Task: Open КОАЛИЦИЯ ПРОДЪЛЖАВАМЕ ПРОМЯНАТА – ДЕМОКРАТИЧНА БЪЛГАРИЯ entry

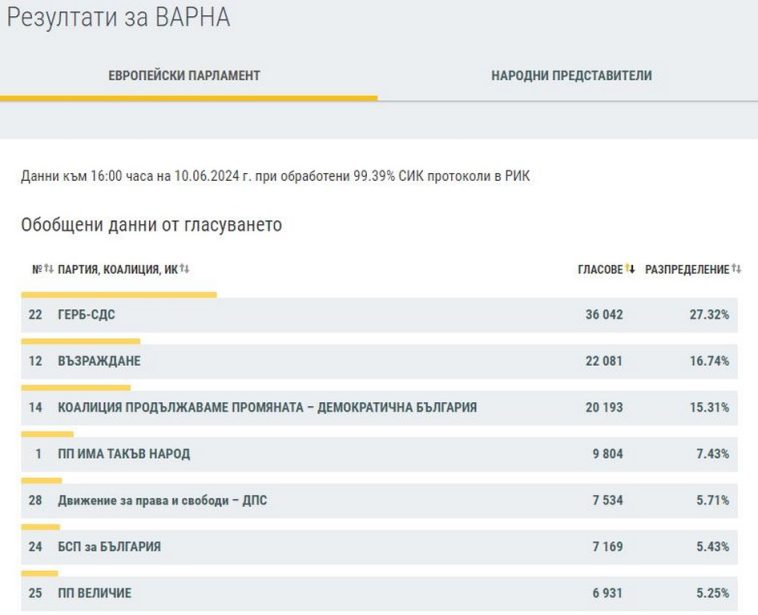Action: [267, 407]
